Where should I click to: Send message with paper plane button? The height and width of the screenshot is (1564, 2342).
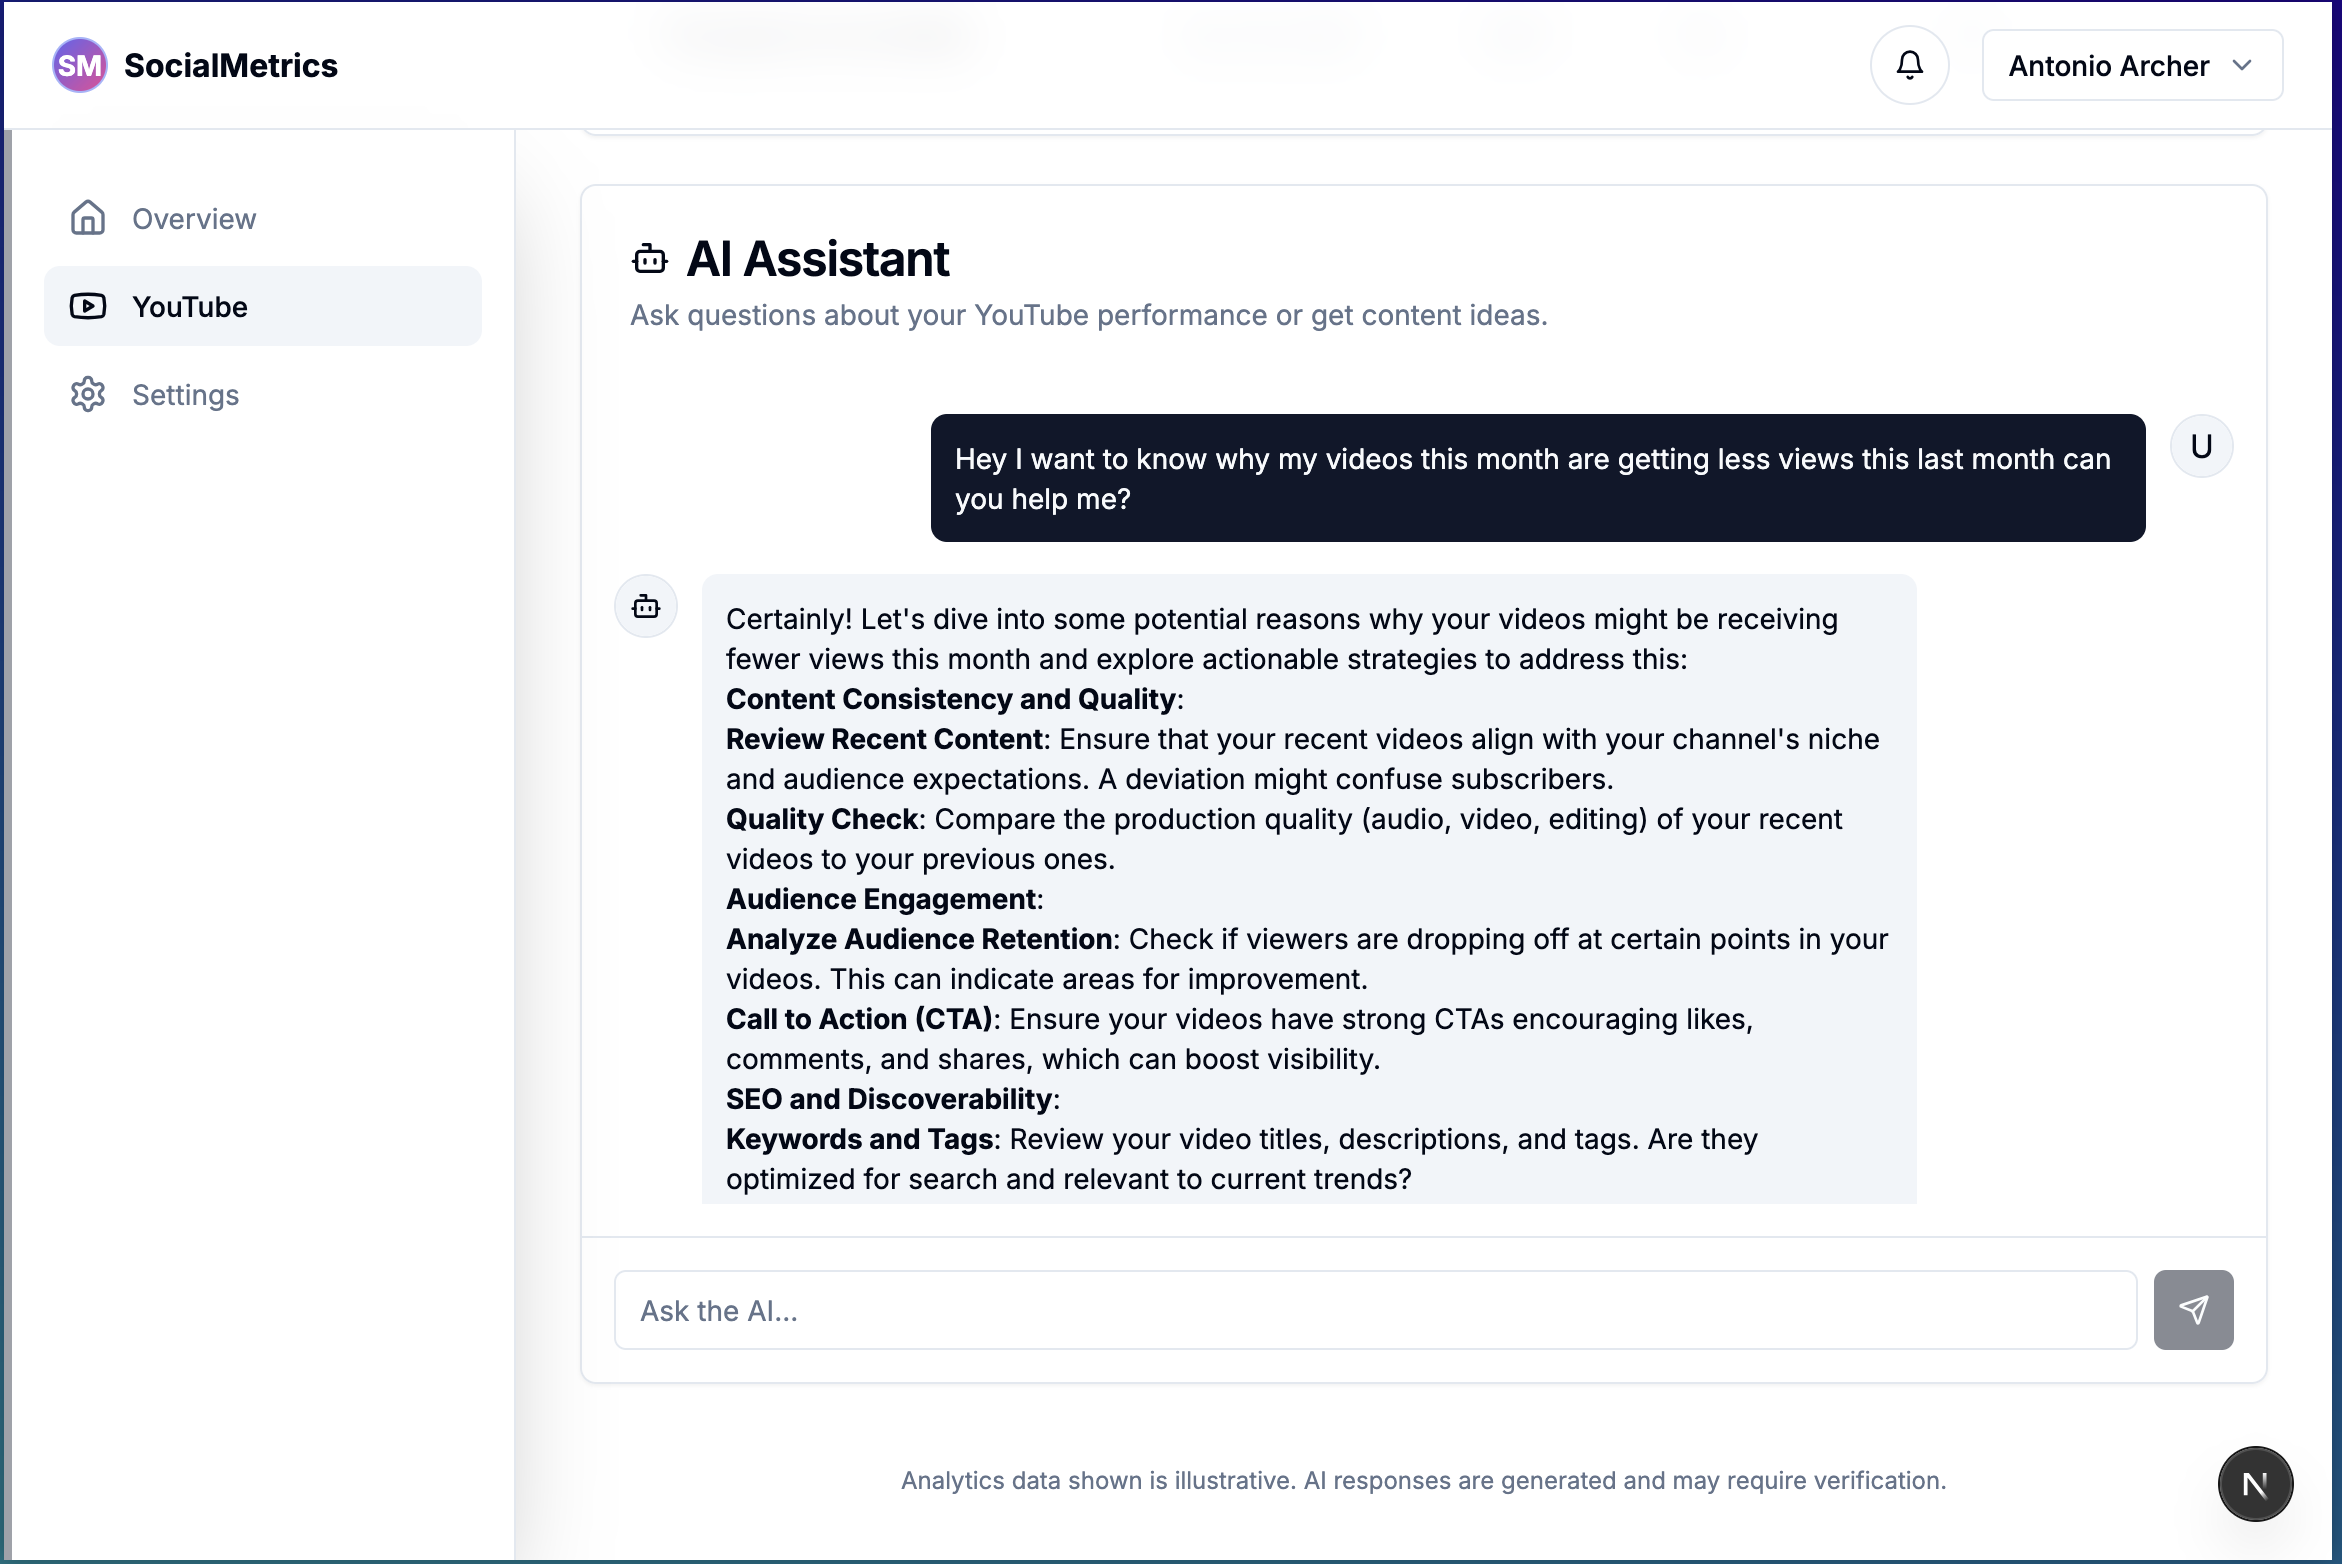[2193, 1310]
